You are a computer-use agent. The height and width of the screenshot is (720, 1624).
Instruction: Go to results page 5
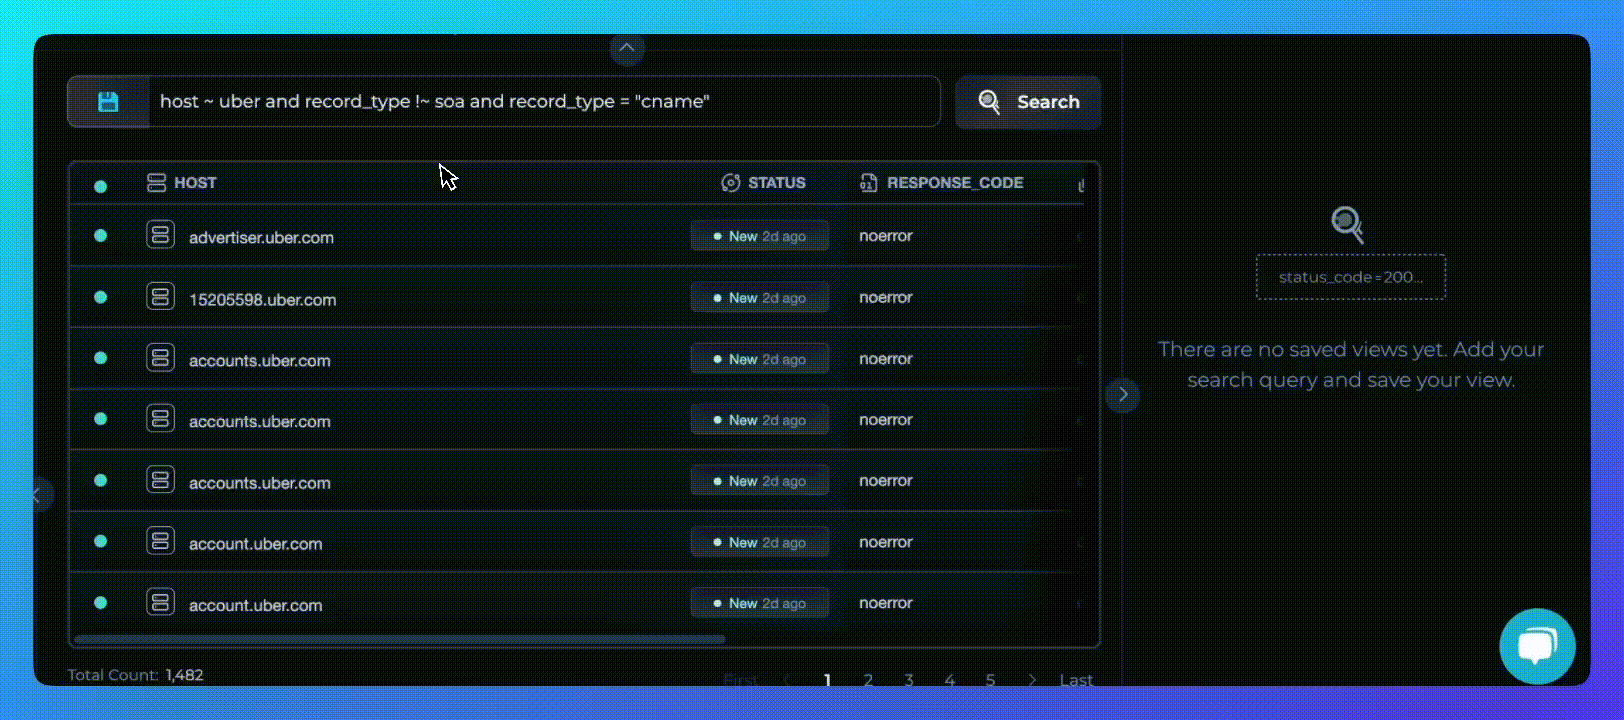point(990,680)
